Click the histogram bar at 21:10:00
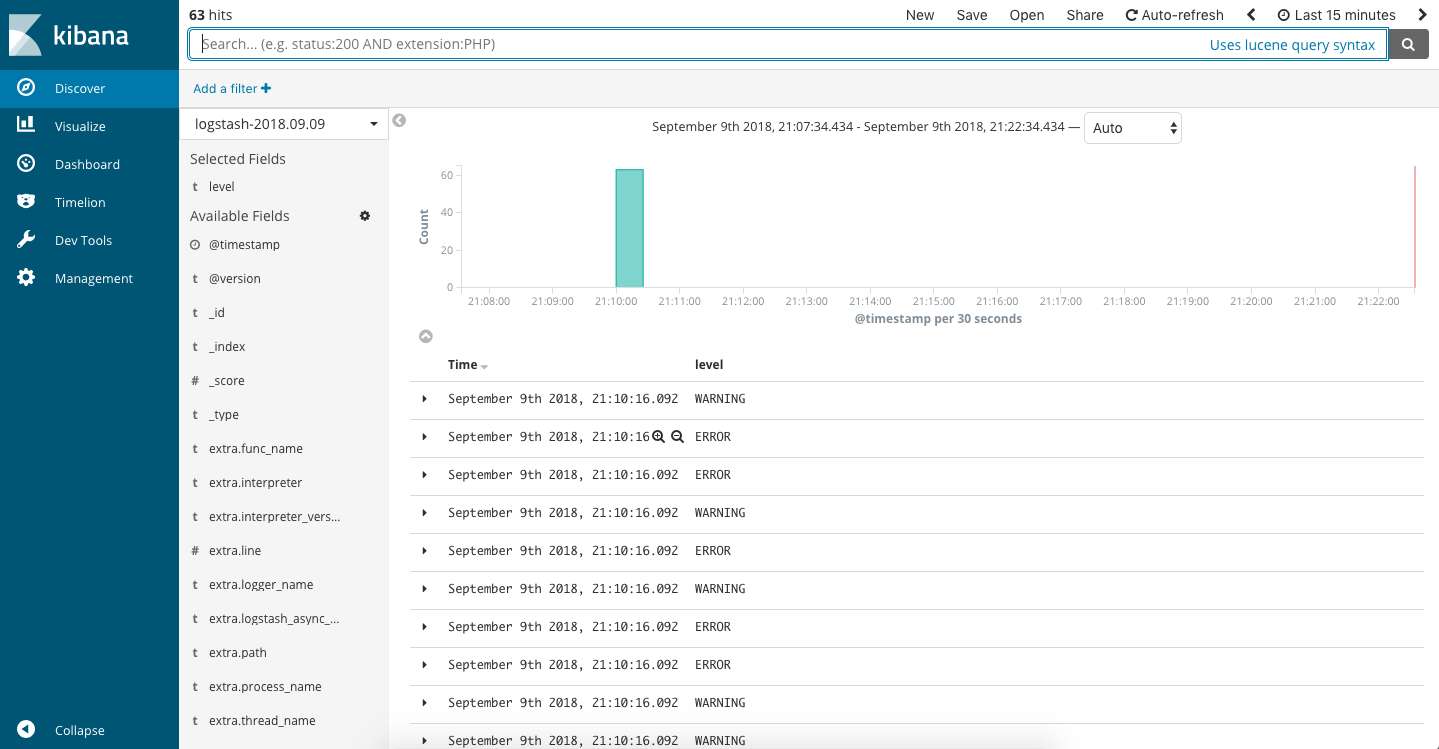Viewport: 1439px width, 749px height. point(629,228)
